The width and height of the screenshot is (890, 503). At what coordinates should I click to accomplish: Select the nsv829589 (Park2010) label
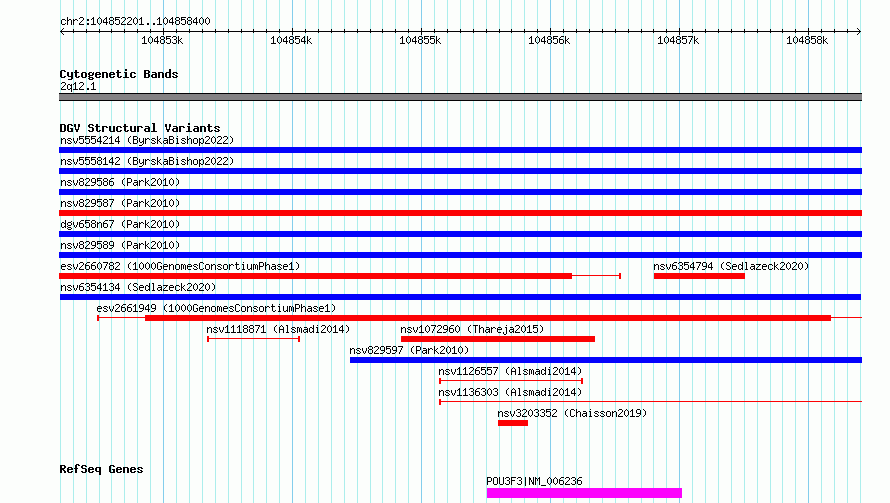[x=120, y=245]
